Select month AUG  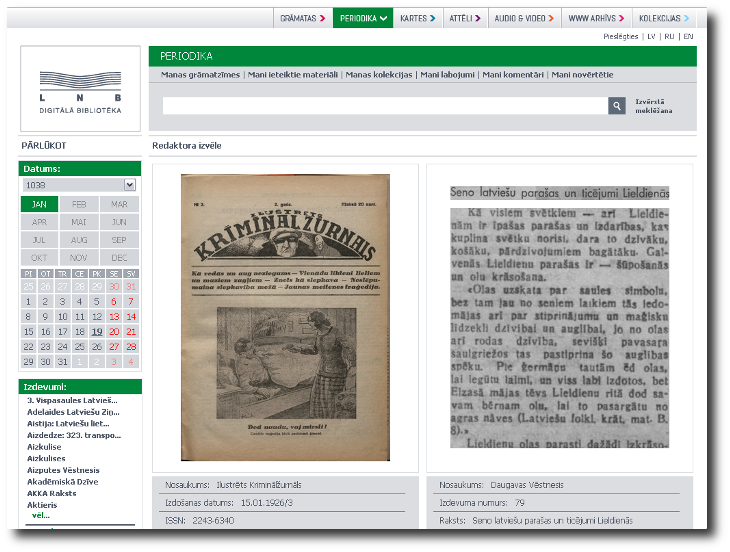tap(79, 240)
